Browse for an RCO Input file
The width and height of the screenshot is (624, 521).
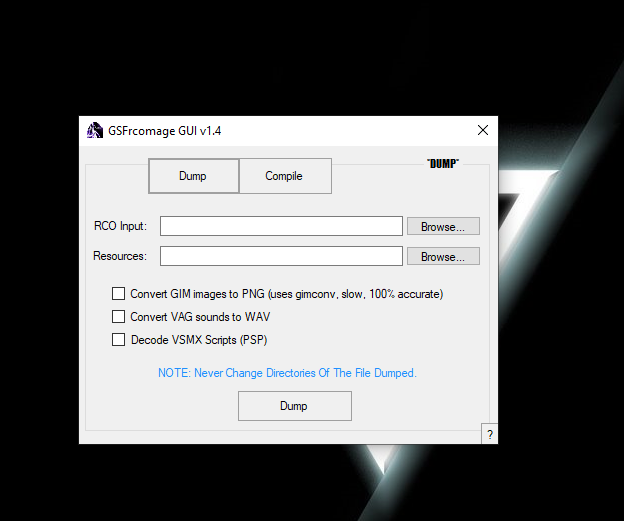pos(443,226)
